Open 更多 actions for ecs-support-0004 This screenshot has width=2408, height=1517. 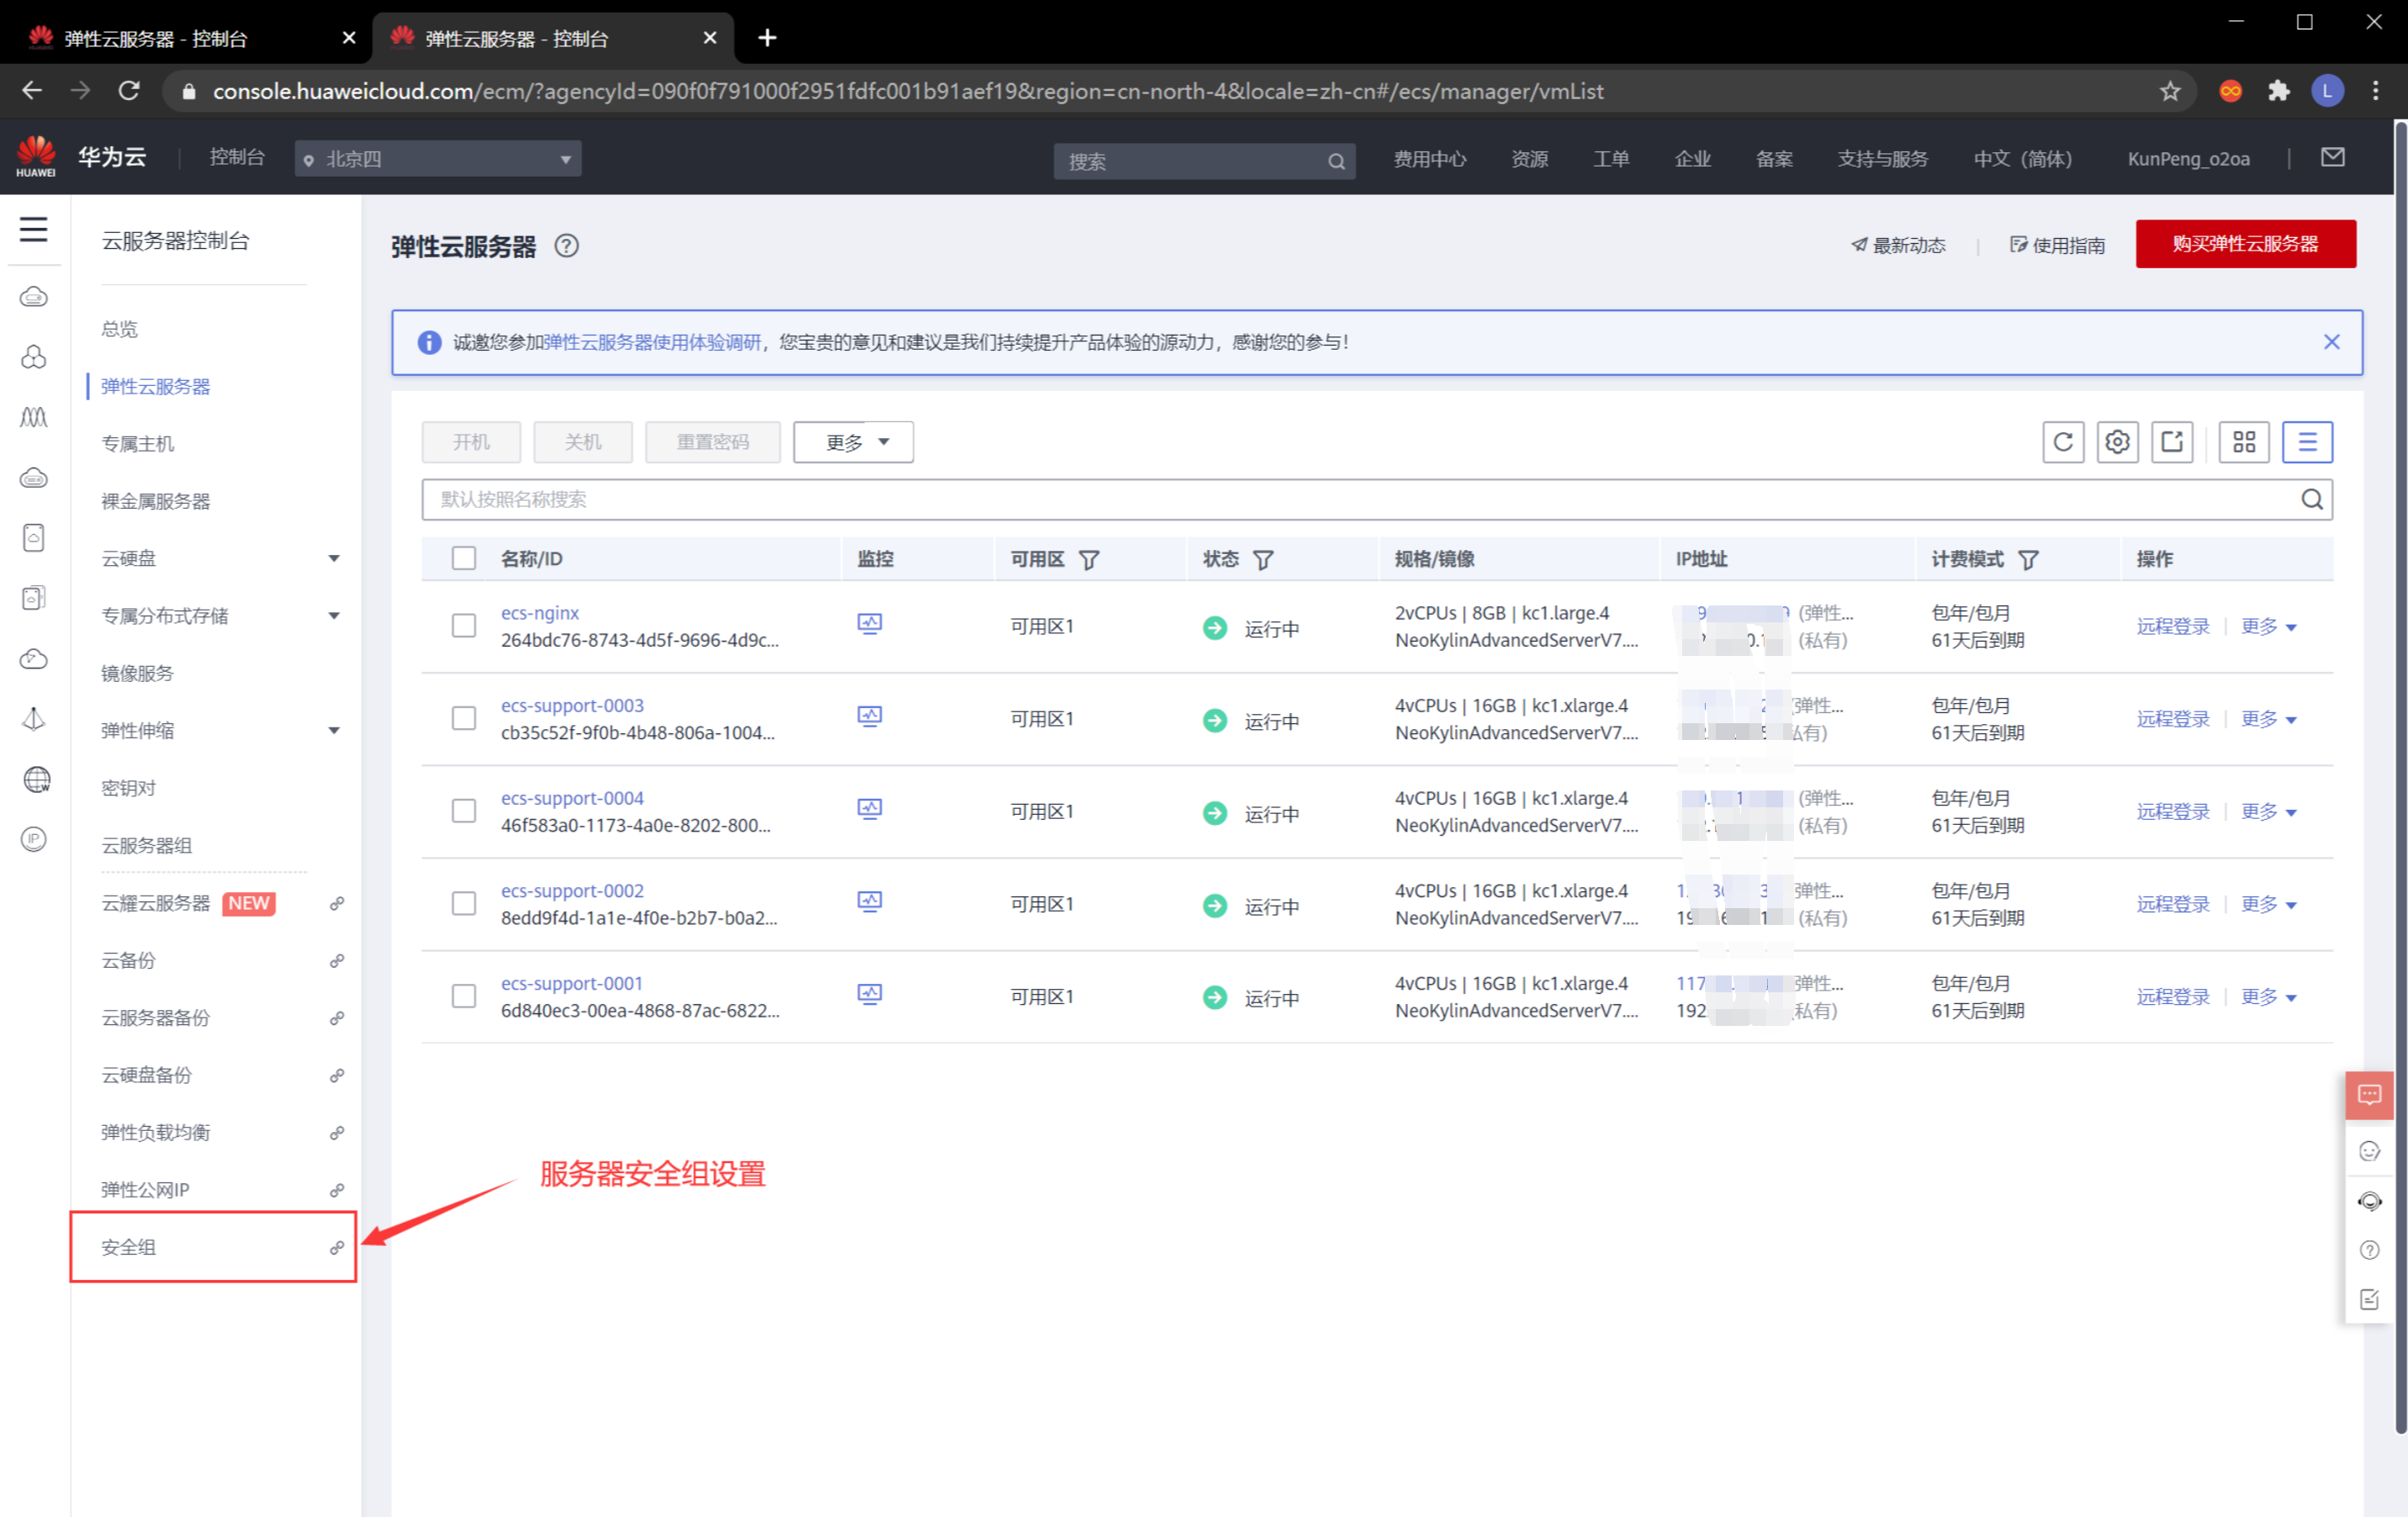point(2268,811)
